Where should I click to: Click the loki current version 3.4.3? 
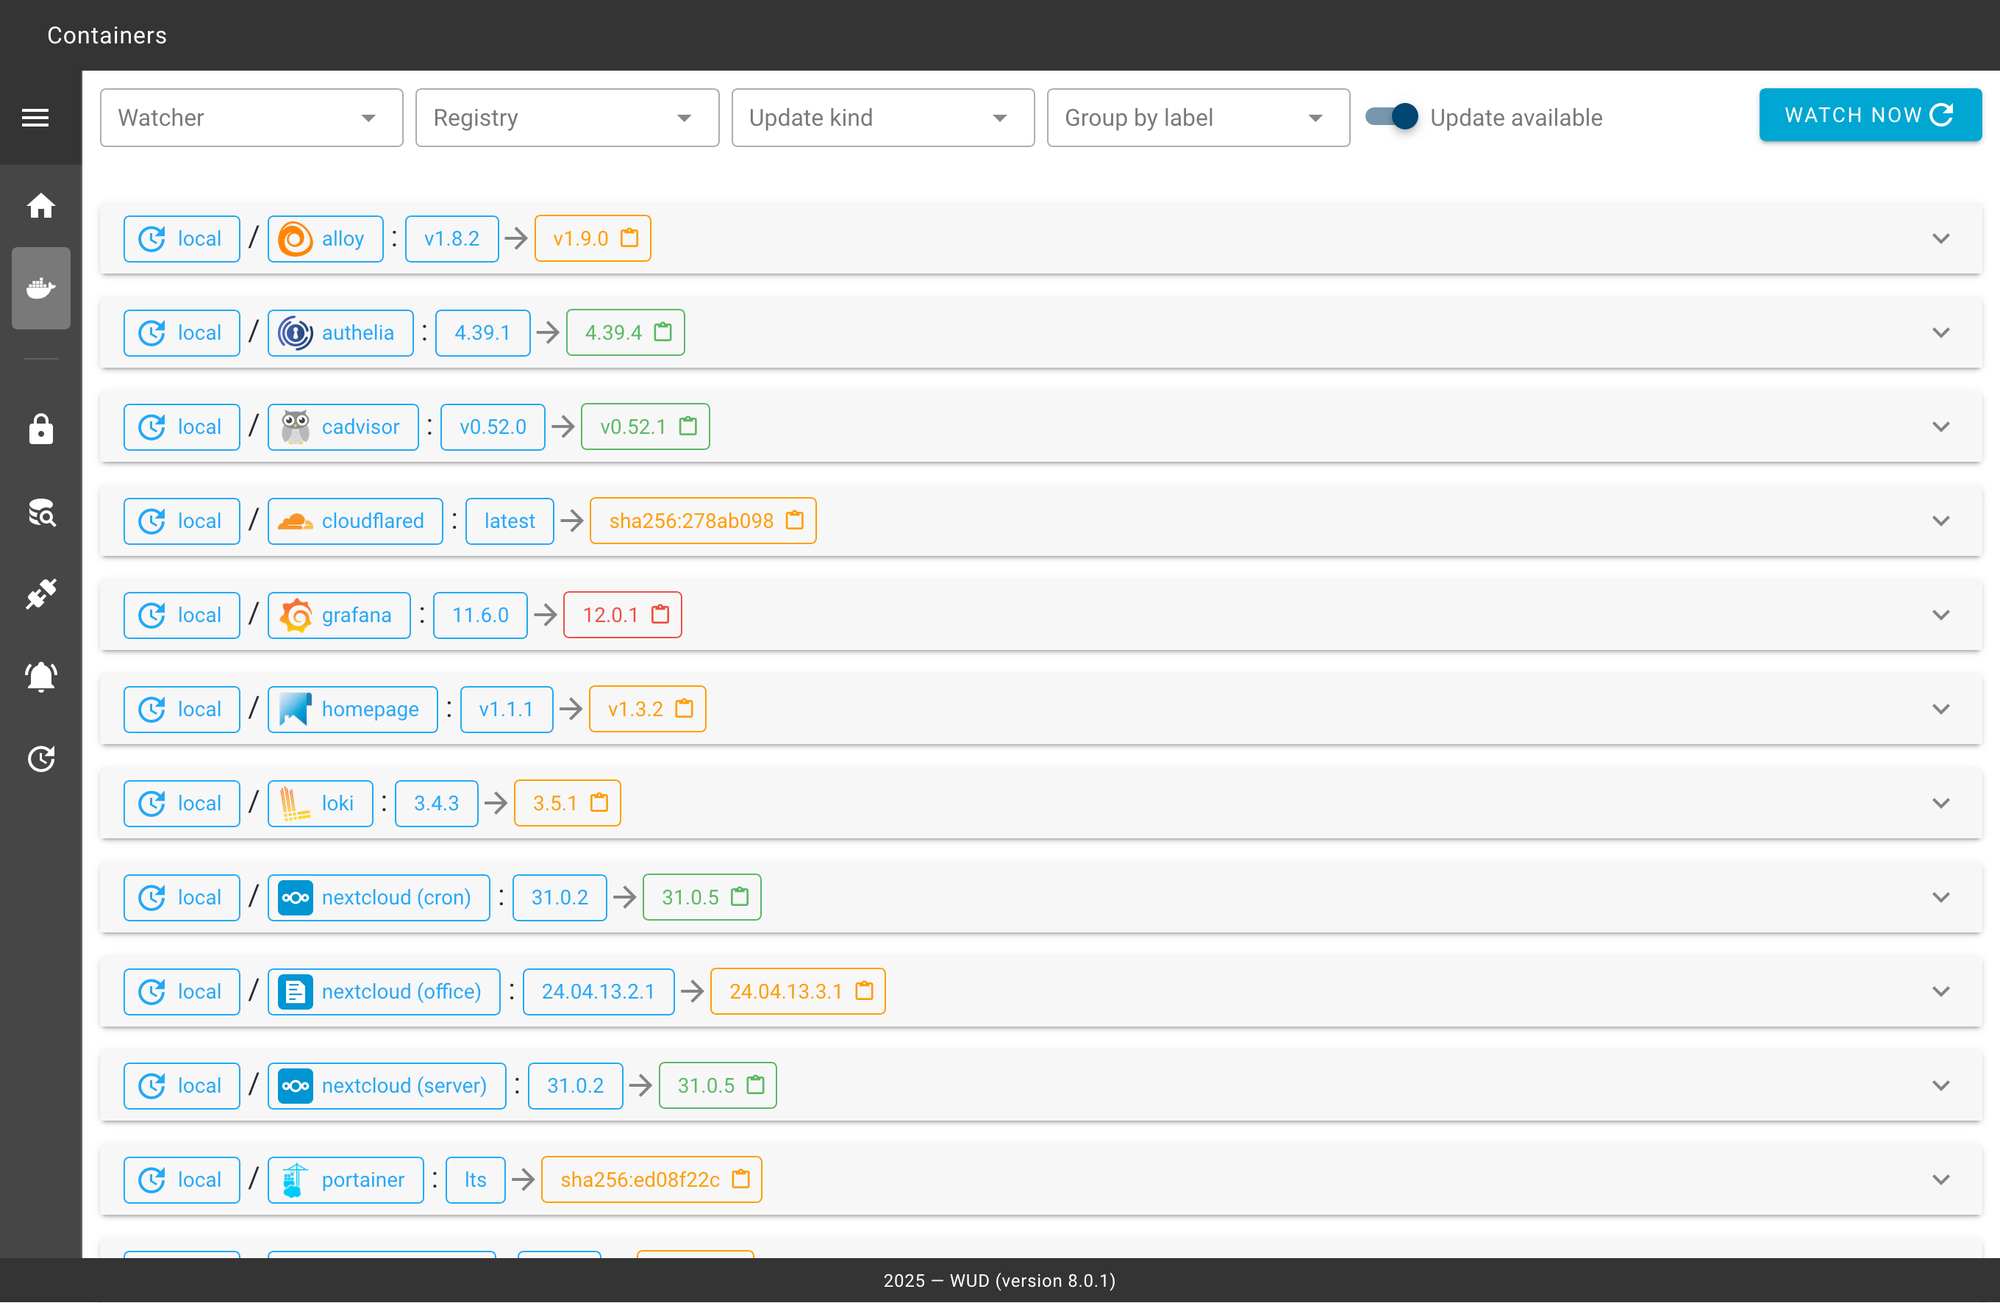pos(436,803)
